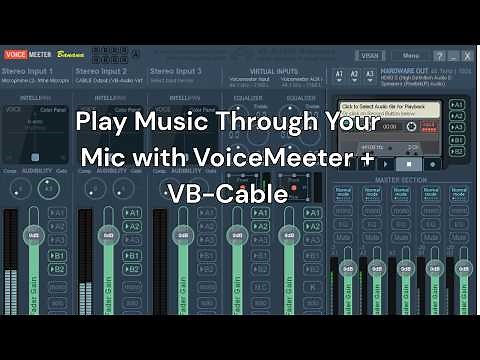Click the Gate knob on Stereo Input 1
Image resolution: width=480 pixels, height=360 pixels.
point(48,189)
